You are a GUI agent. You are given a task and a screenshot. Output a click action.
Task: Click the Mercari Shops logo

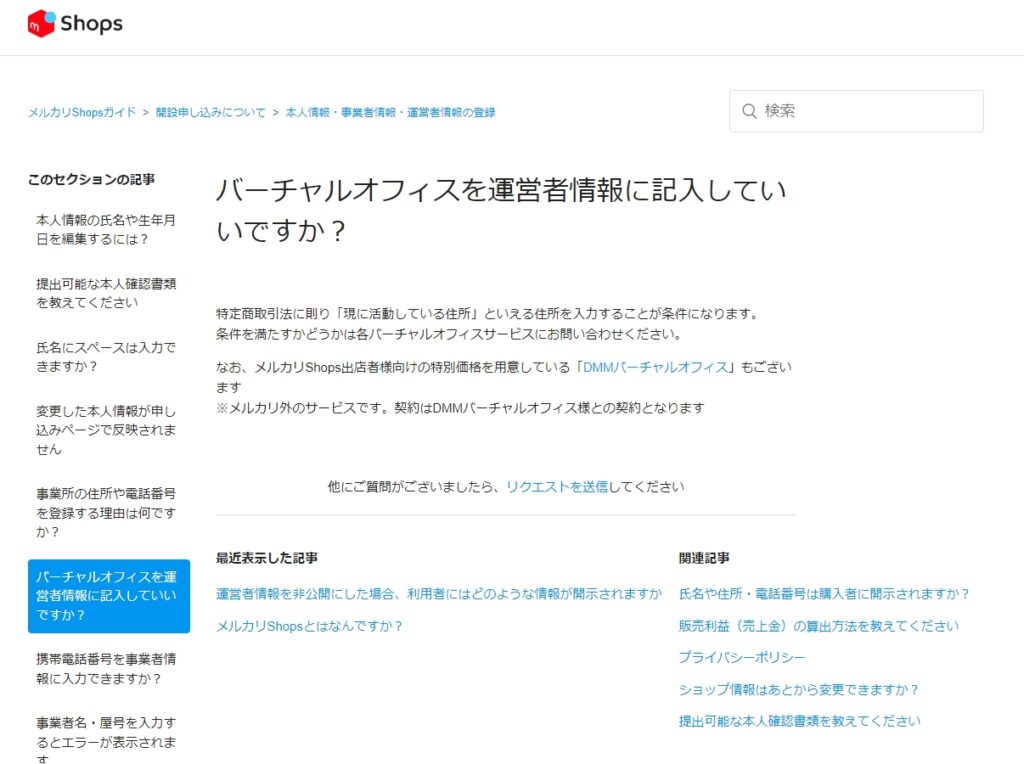pyautogui.click(x=74, y=24)
